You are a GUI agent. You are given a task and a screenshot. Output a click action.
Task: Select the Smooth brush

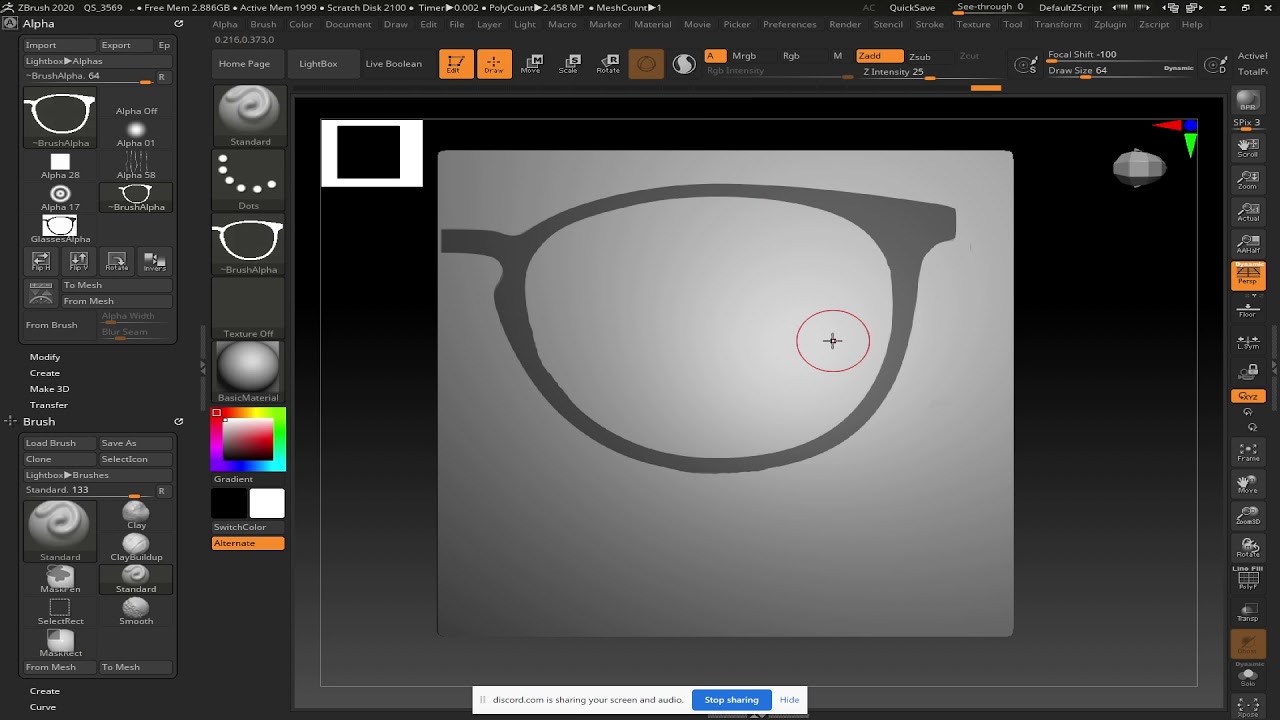[x=136, y=612]
